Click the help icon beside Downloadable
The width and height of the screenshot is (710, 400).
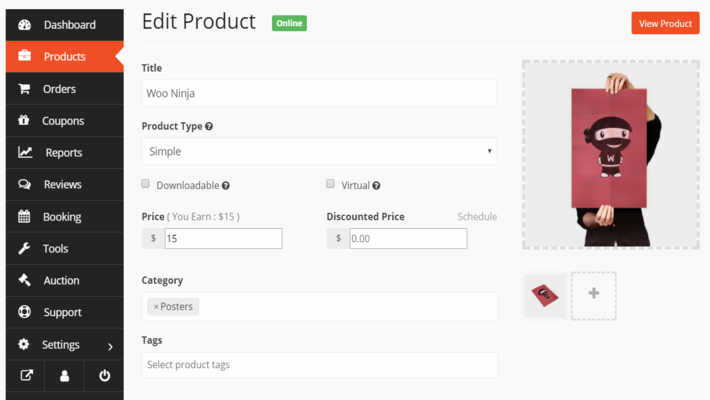[226, 185]
